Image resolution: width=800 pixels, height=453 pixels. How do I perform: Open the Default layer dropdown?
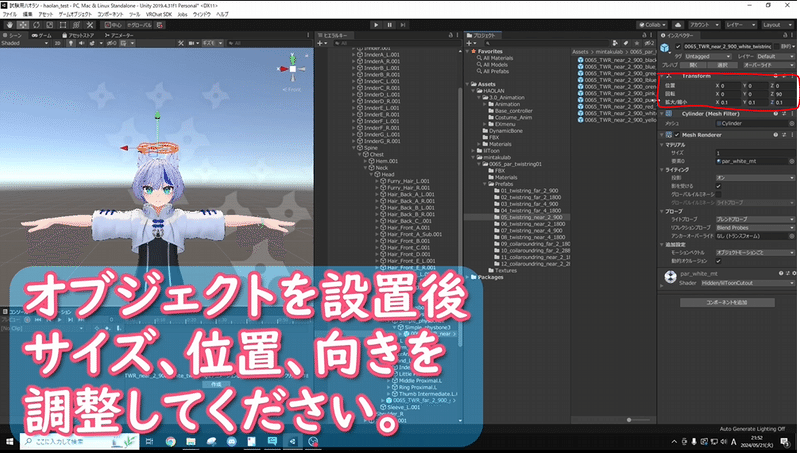pyautogui.click(x=774, y=56)
